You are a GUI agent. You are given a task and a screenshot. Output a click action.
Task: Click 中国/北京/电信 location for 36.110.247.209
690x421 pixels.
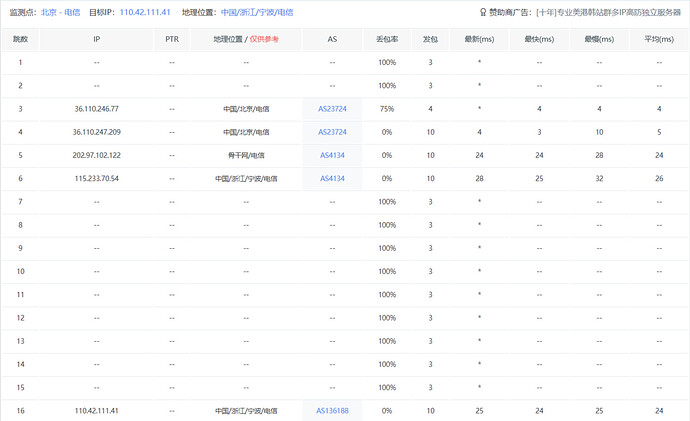[x=246, y=132]
